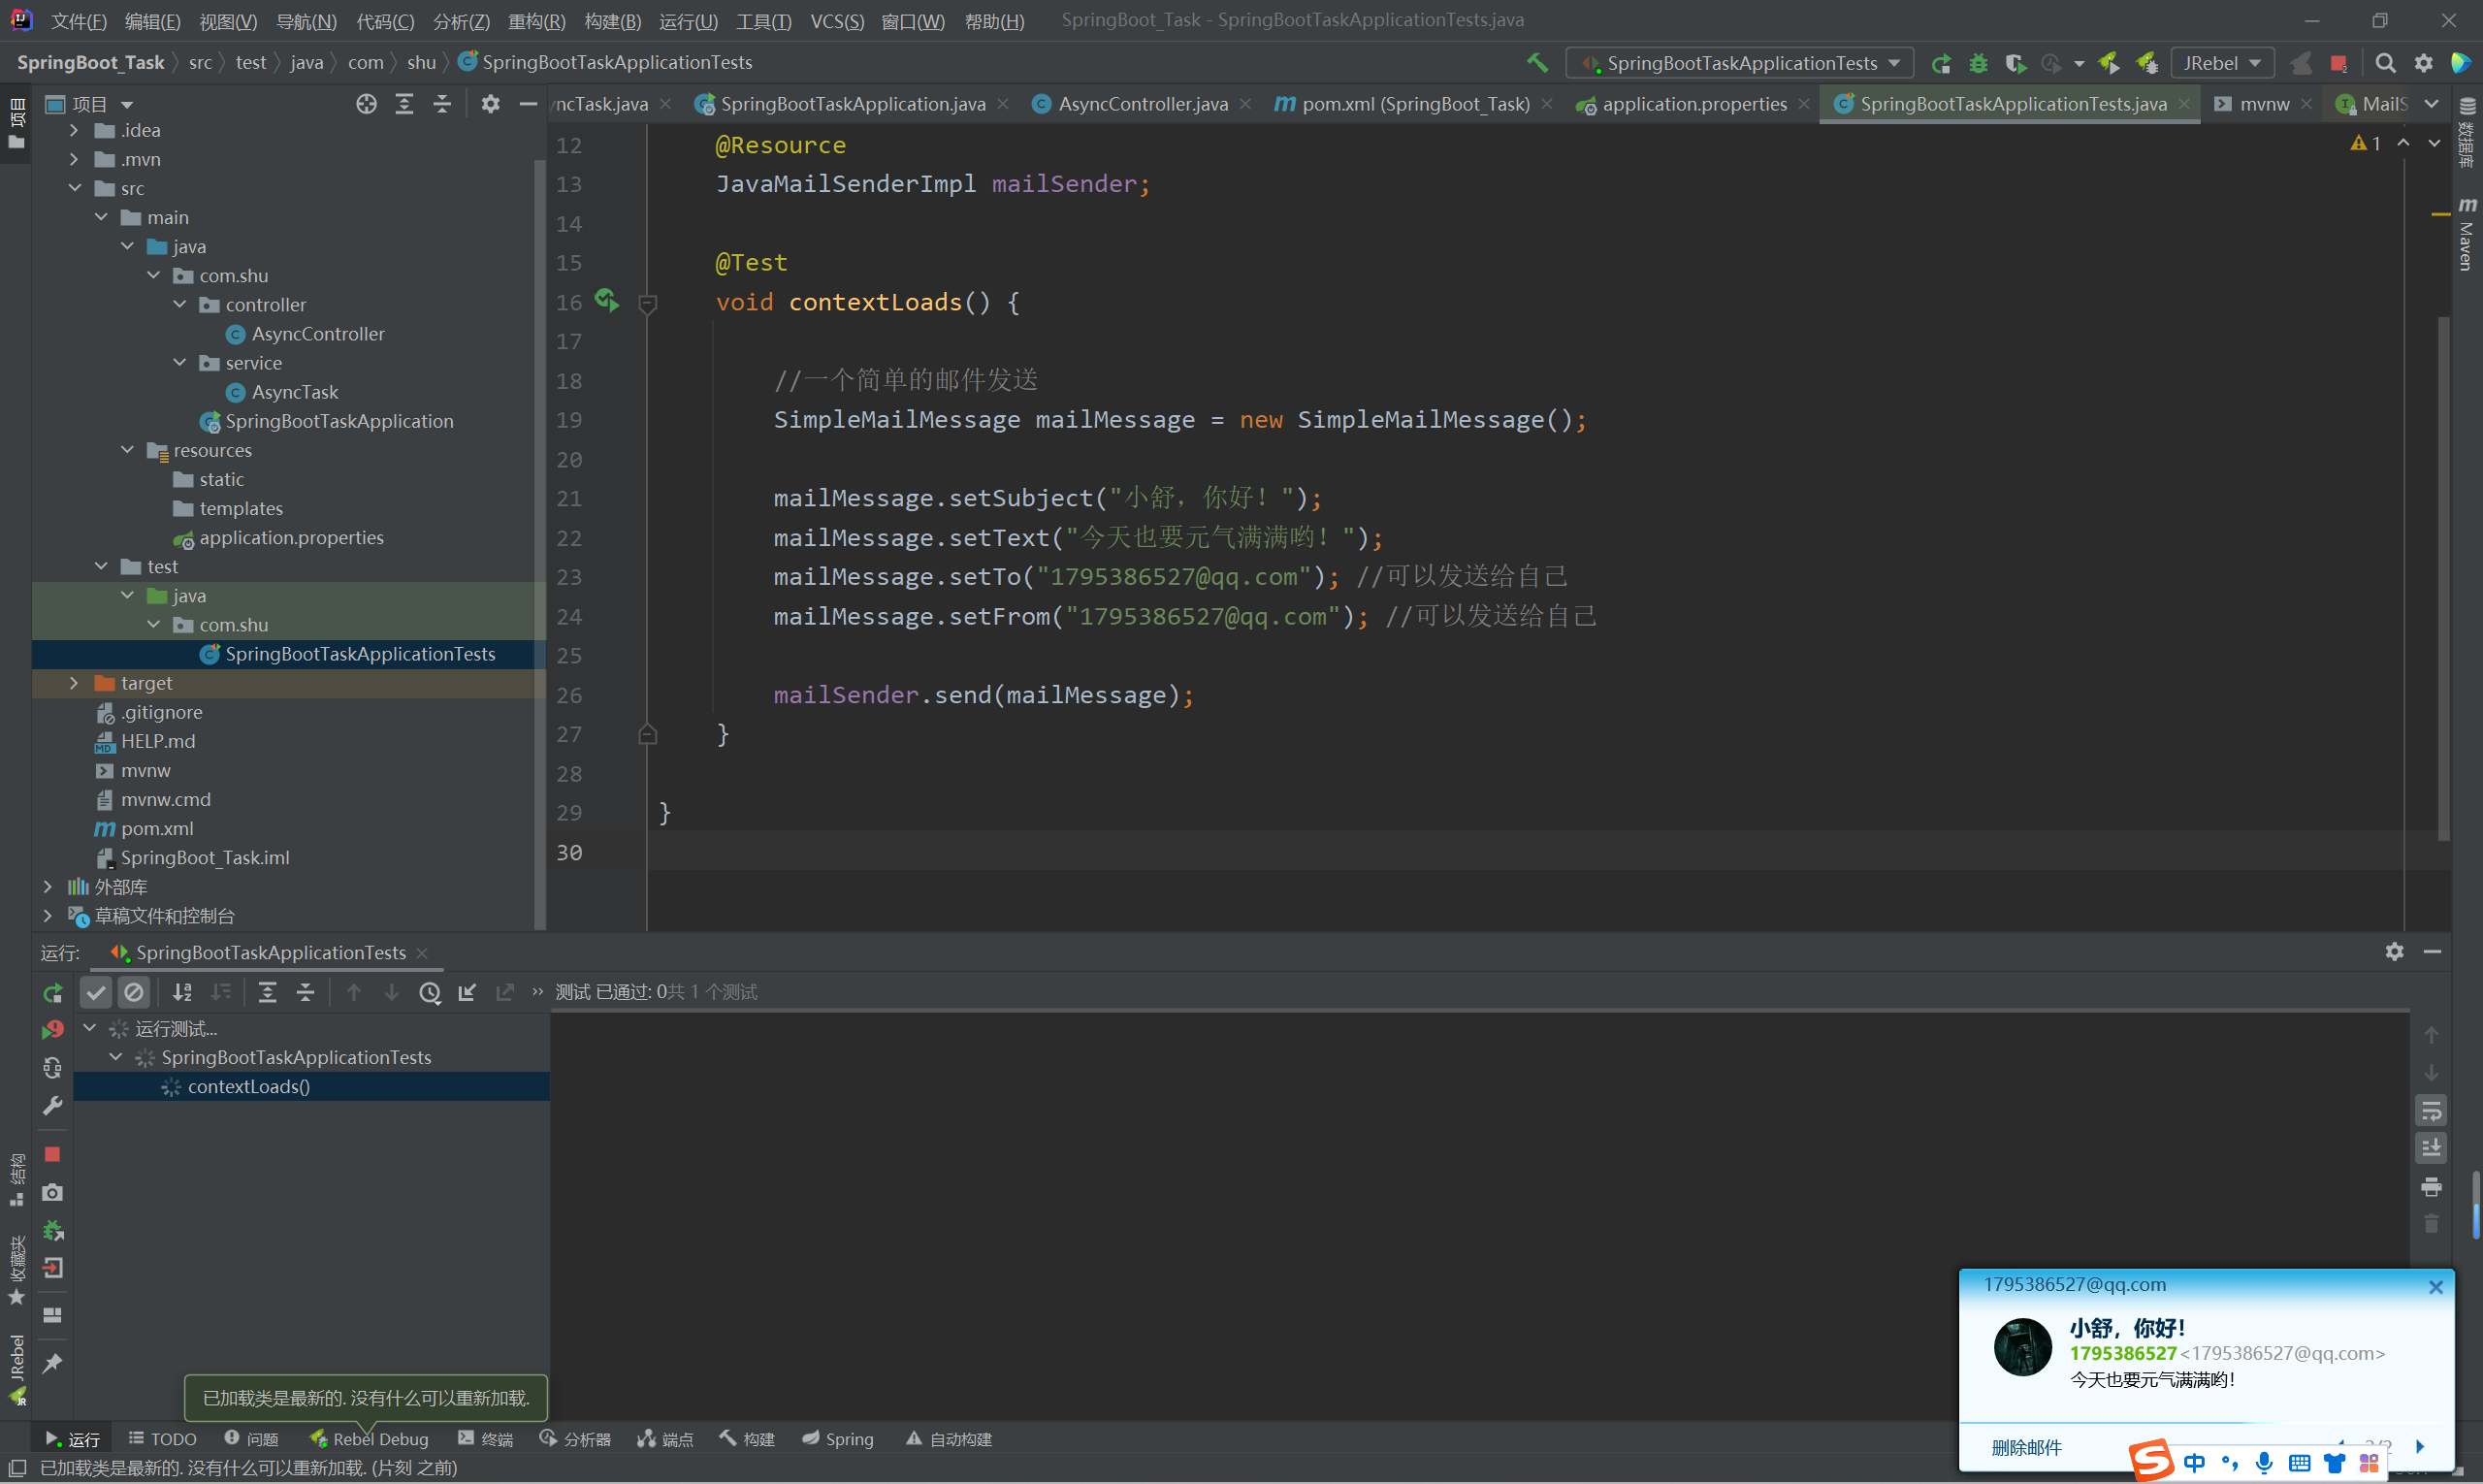Open the 重构(R) menu
This screenshot has width=2483, height=1484.
[x=536, y=21]
